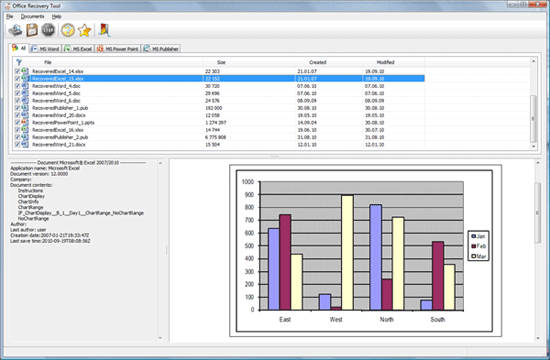
Task: Open the Documents menu
Action: pyautogui.click(x=32, y=16)
